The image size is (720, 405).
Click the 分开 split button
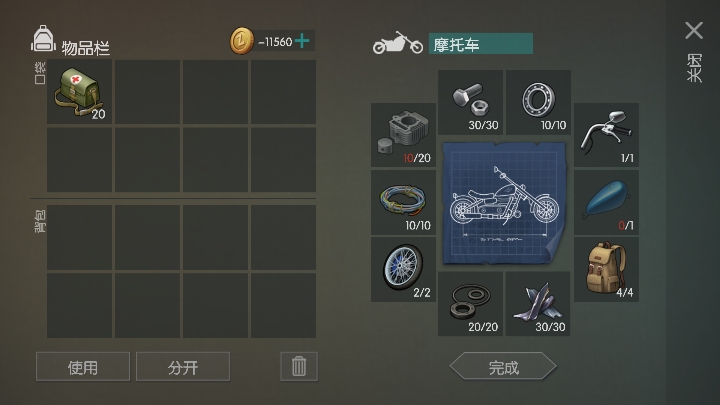[x=183, y=366]
